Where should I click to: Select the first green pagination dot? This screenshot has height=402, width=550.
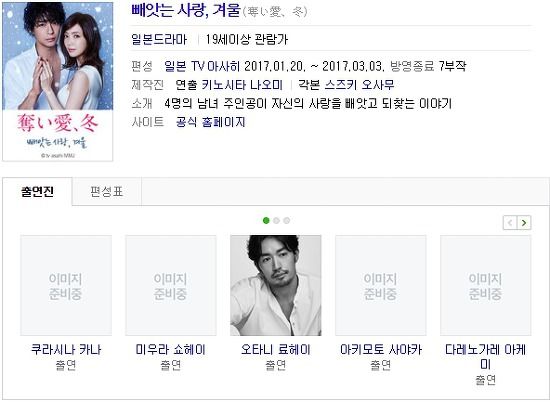(x=266, y=220)
